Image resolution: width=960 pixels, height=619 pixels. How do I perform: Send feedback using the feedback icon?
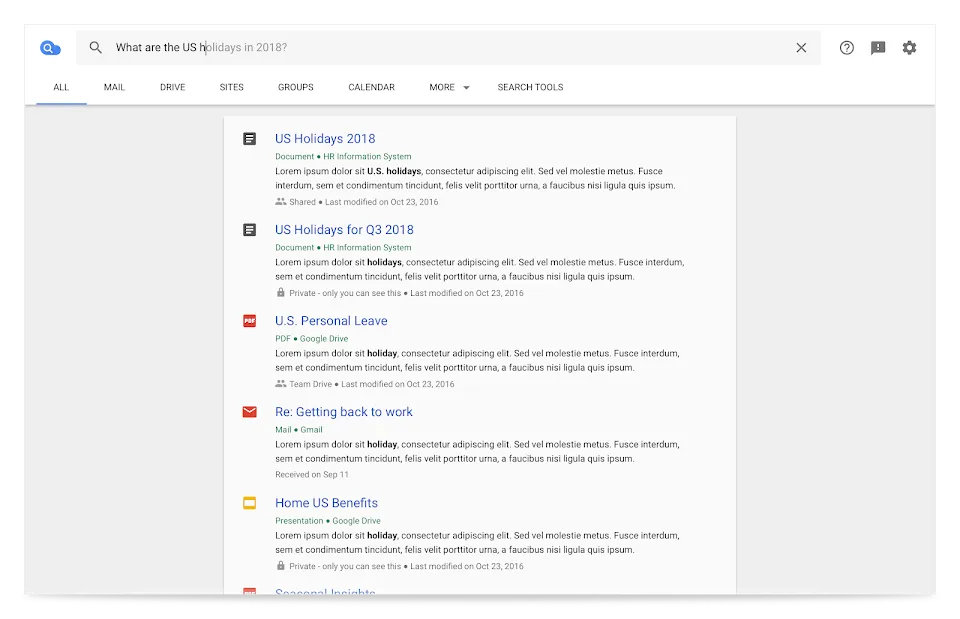pos(878,48)
